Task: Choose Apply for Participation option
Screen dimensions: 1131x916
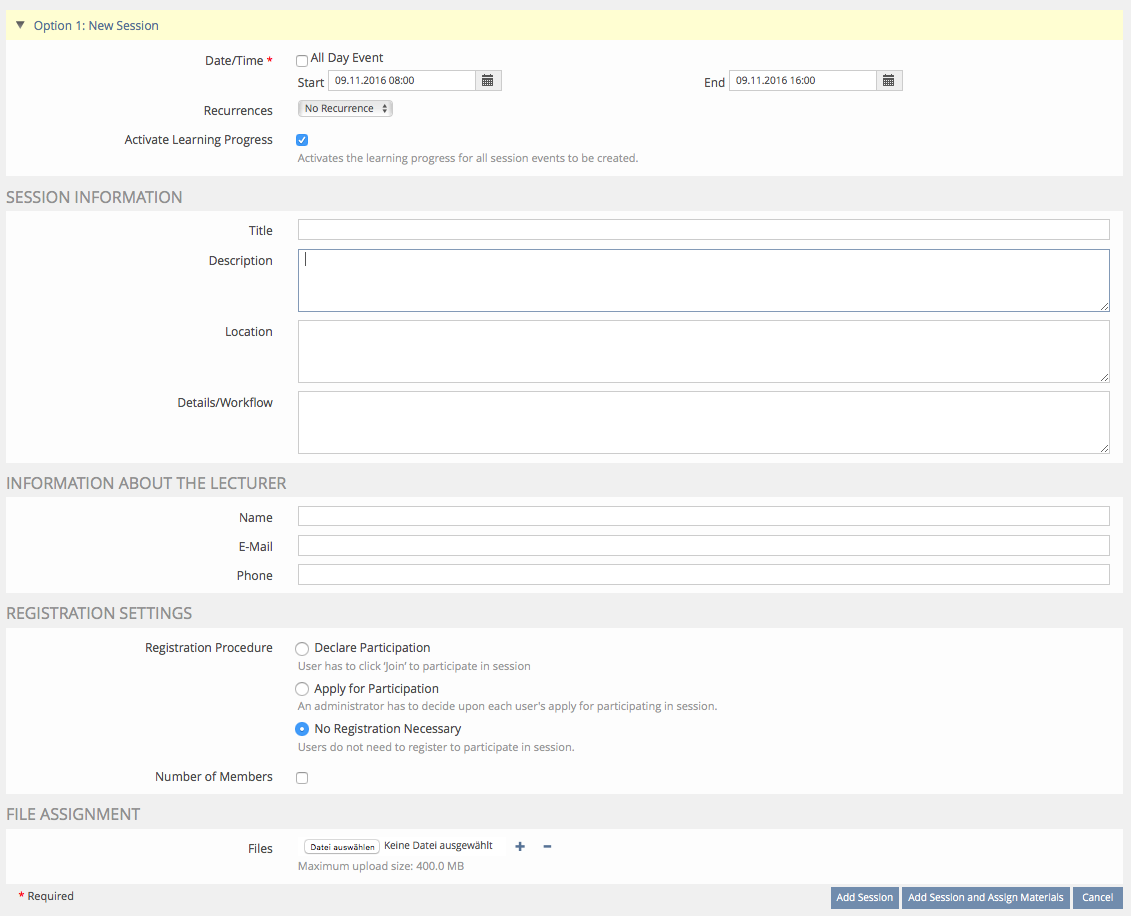Action: point(302,689)
